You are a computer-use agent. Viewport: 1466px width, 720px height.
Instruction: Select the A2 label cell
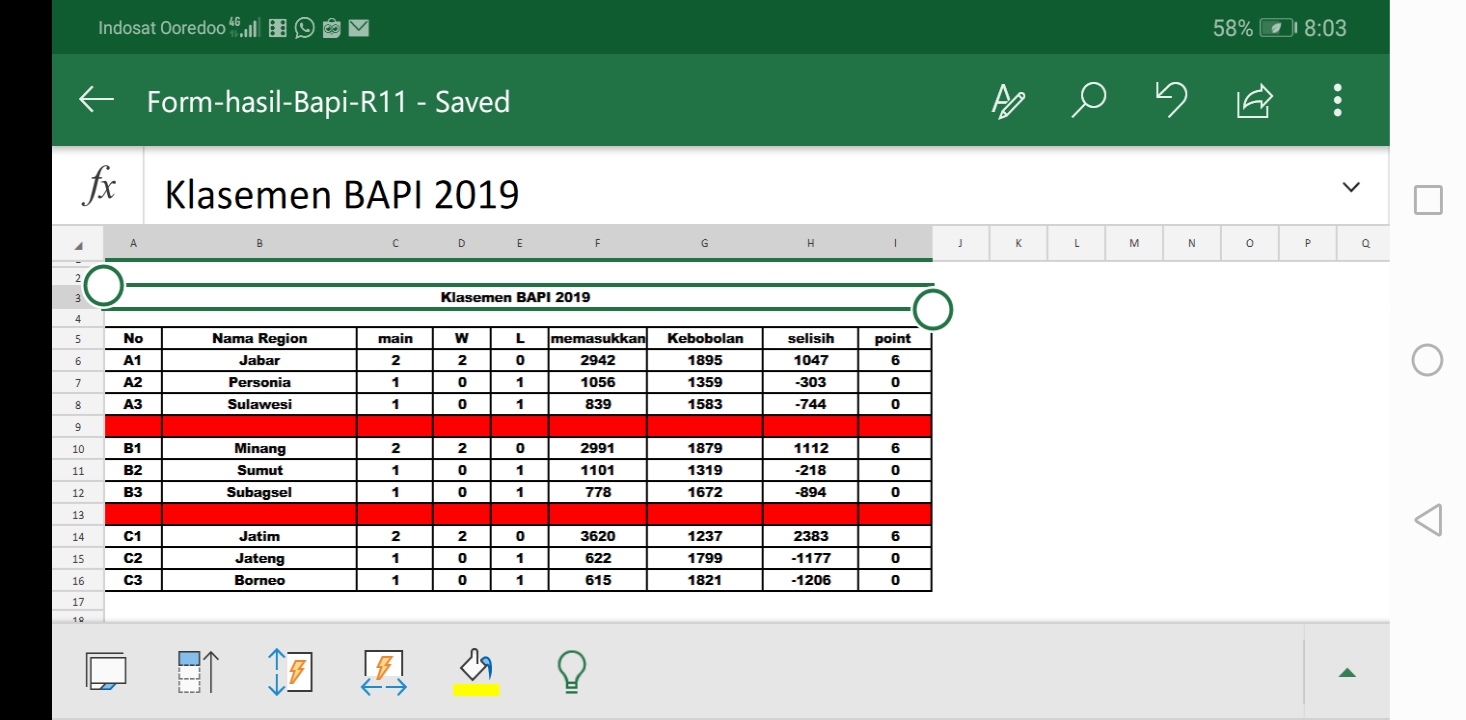tap(133, 382)
